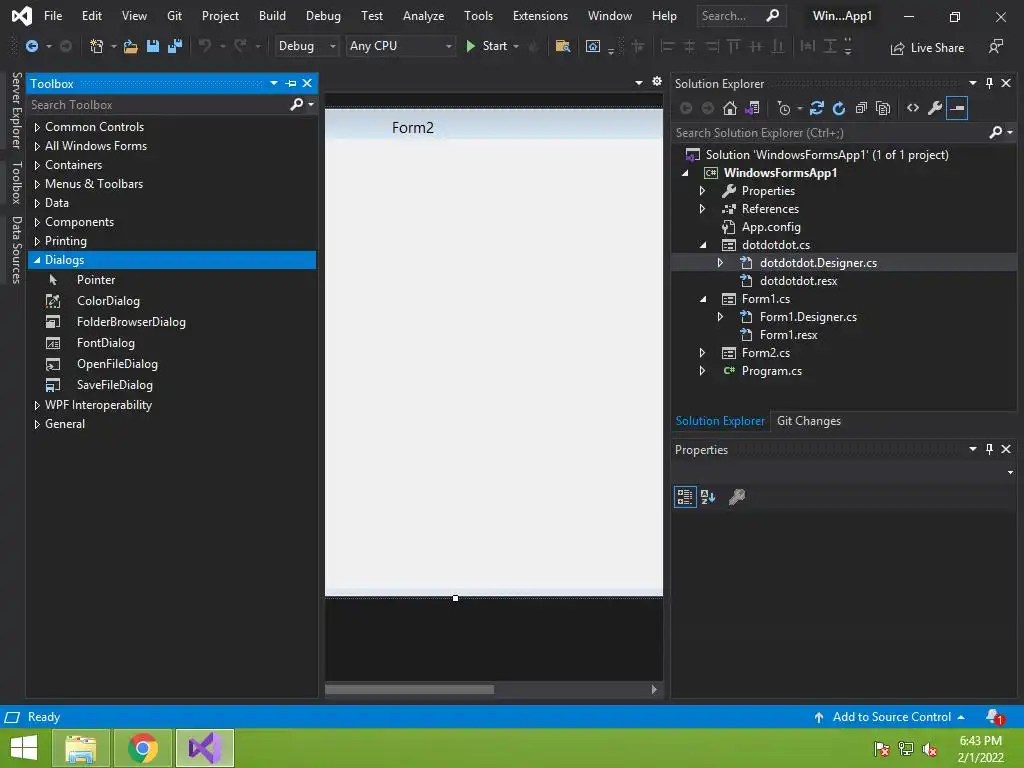Image resolution: width=1024 pixels, height=768 pixels.
Task: Select the ColorDialog toolbox item
Action: (x=108, y=301)
